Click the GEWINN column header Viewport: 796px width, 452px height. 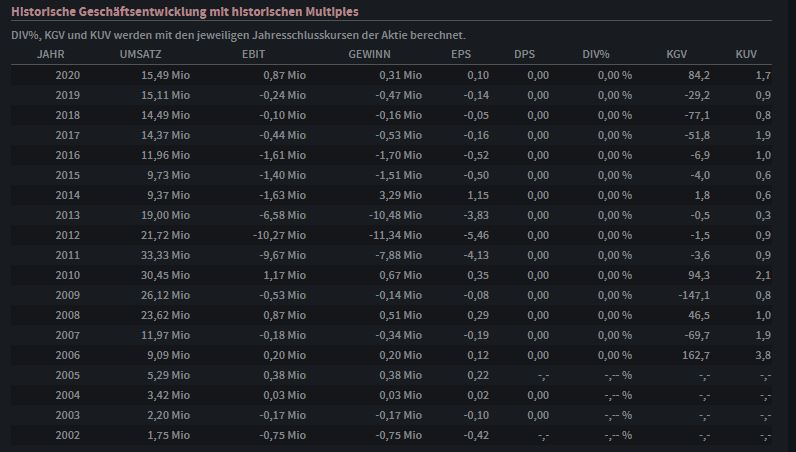(x=369, y=54)
